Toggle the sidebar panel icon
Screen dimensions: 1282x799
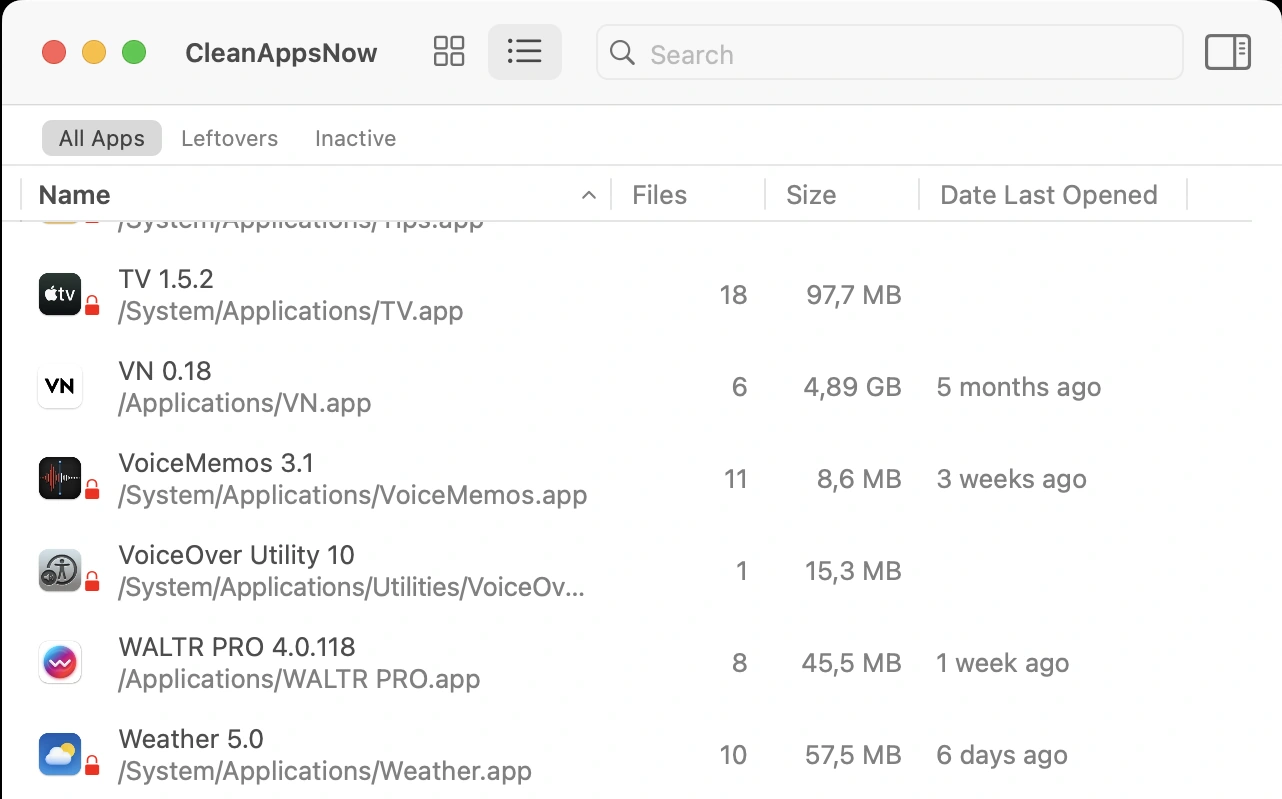pyautogui.click(x=1228, y=52)
